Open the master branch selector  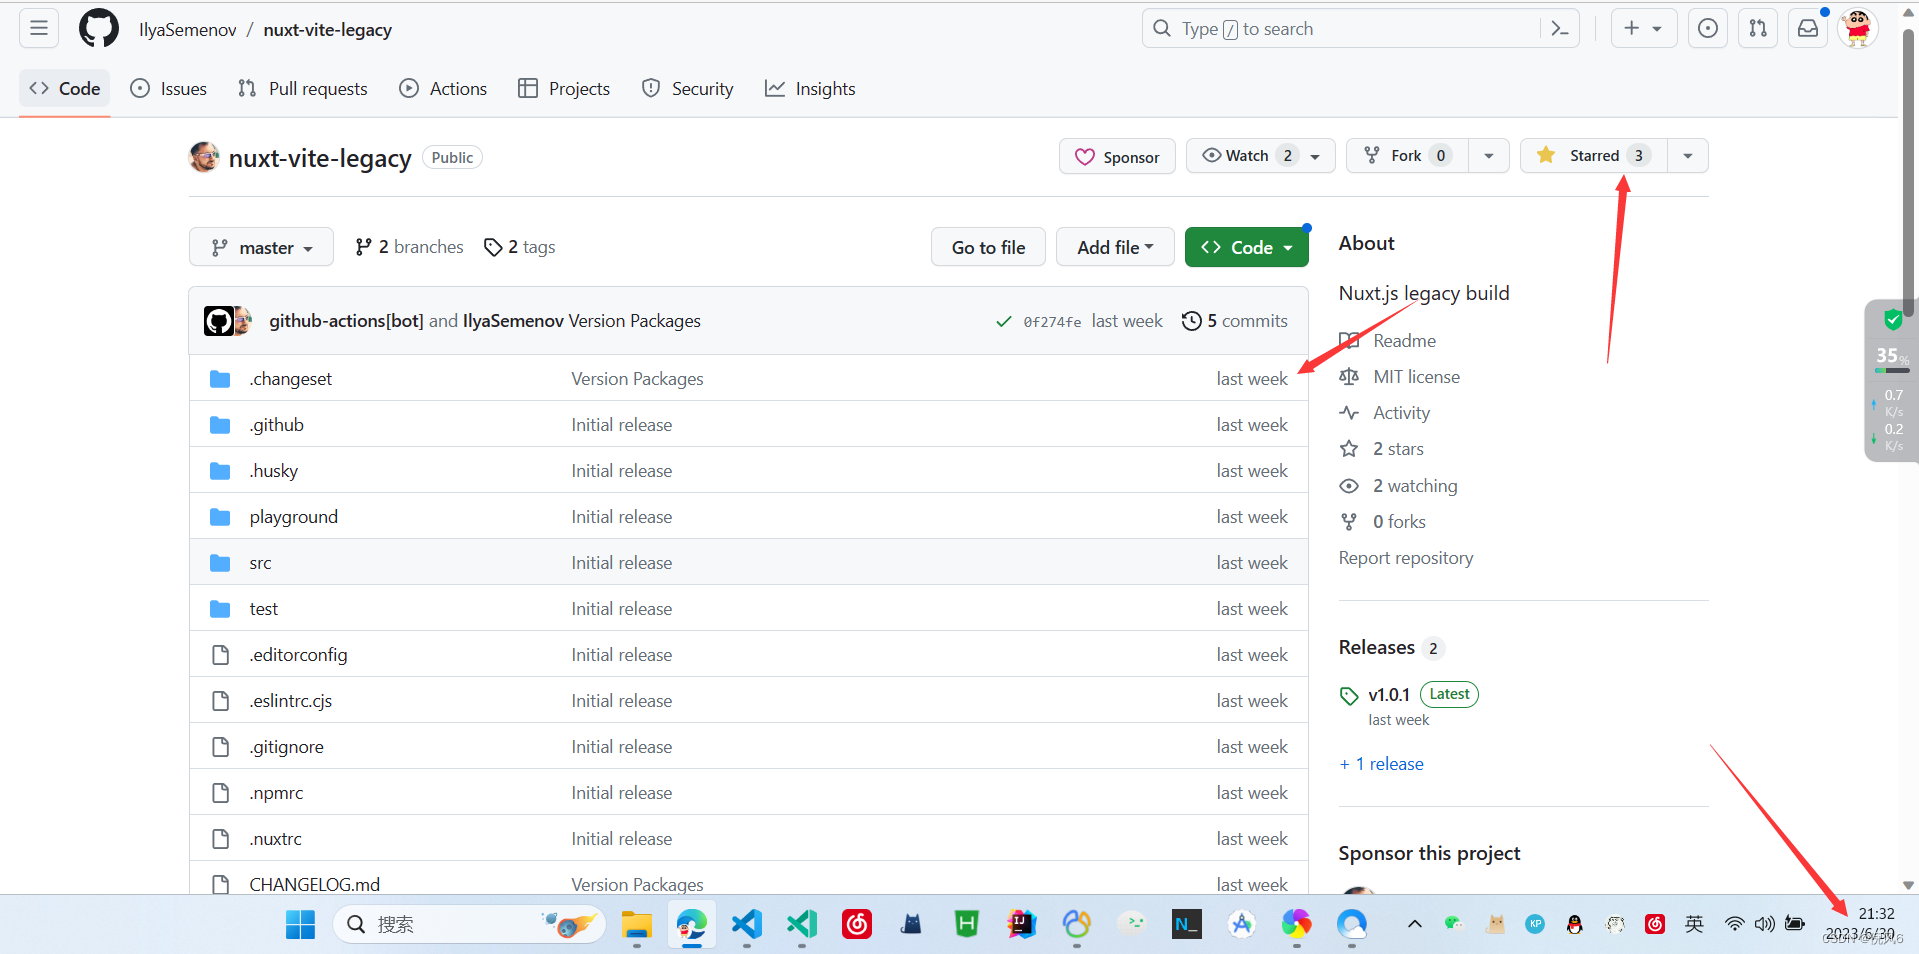click(261, 247)
